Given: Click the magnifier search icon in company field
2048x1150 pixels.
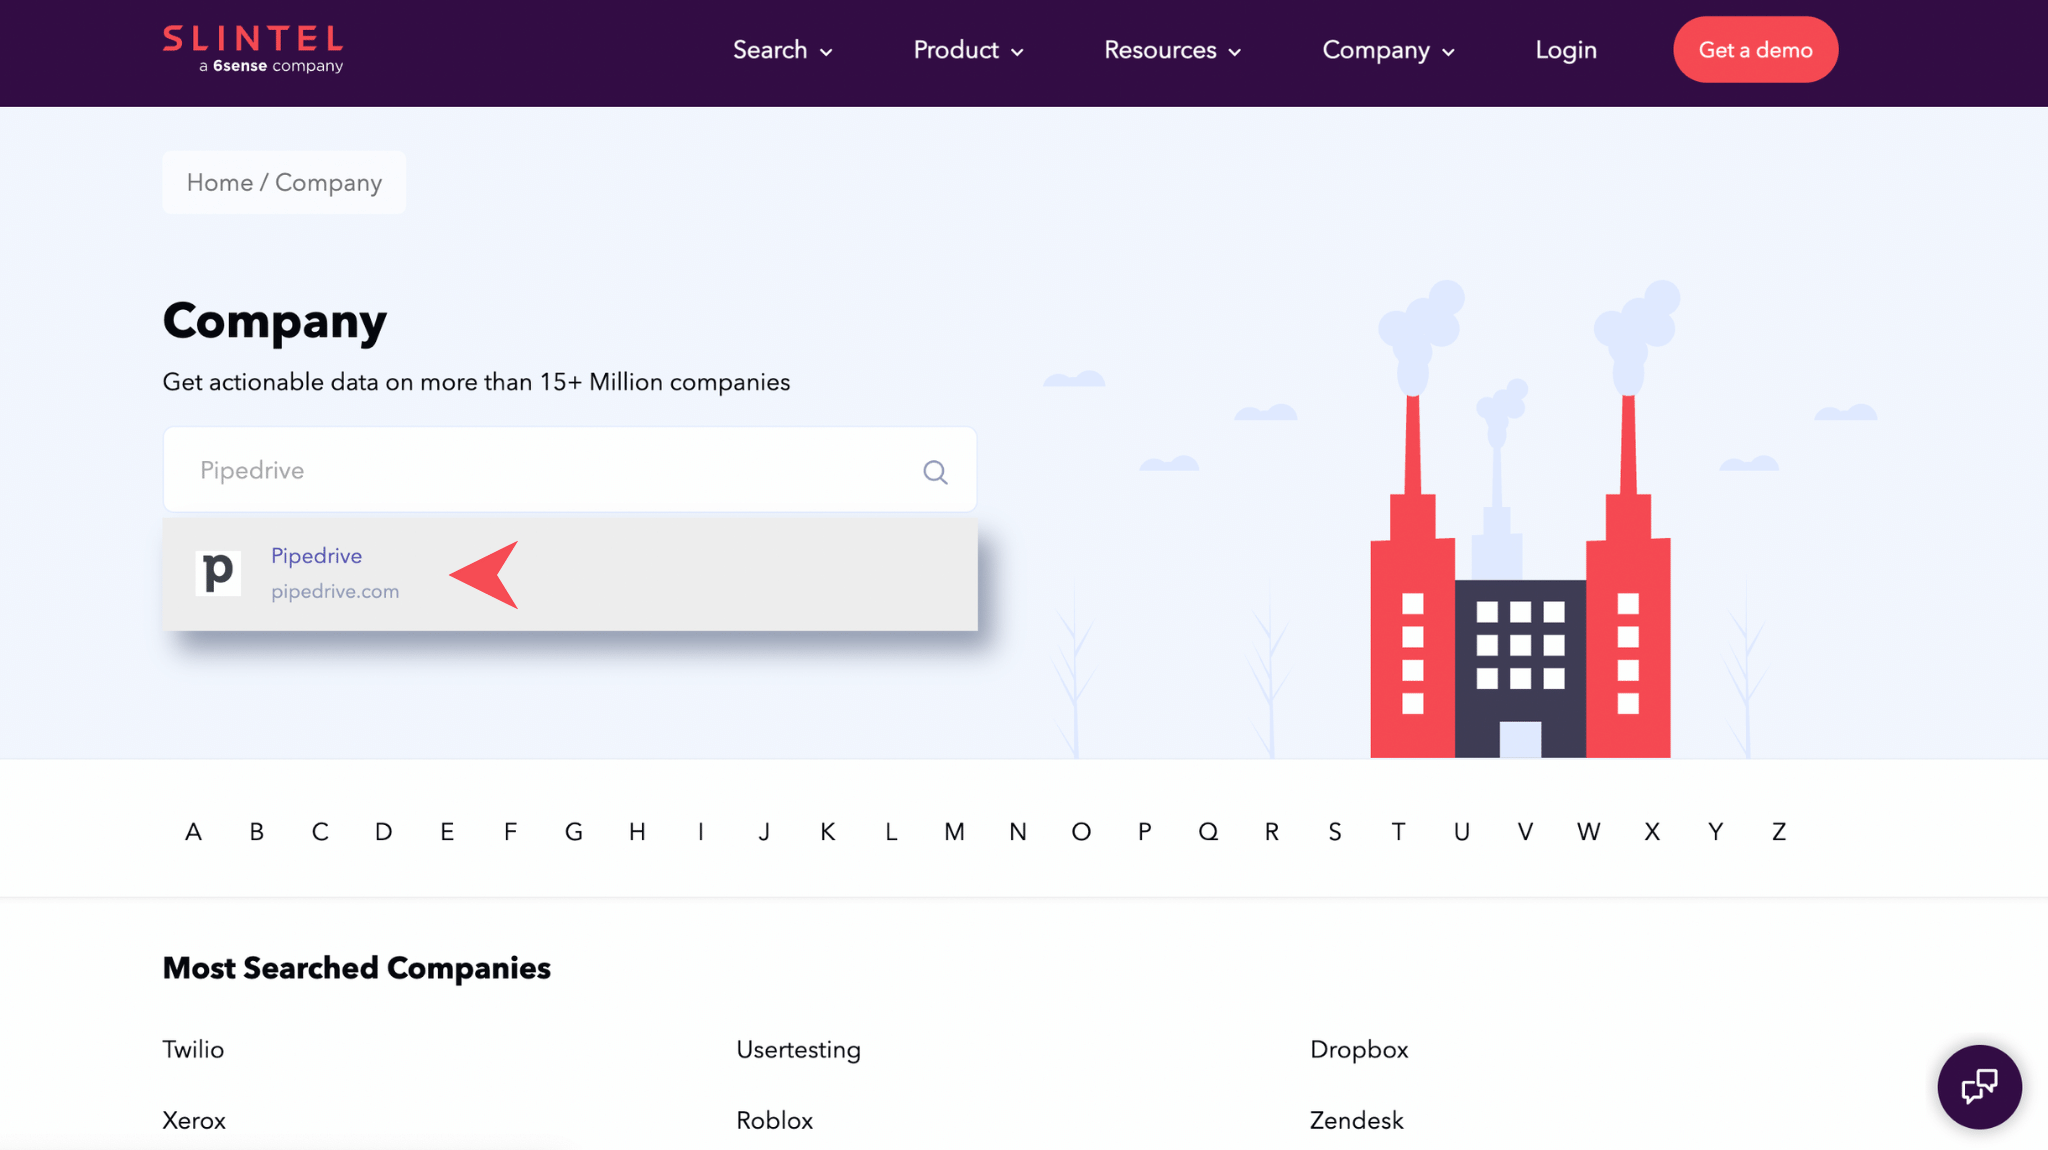Looking at the screenshot, I should click(x=935, y=472).
